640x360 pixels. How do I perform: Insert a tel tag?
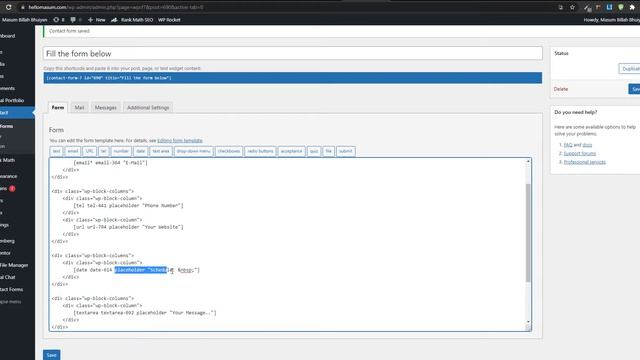point(104,151)
